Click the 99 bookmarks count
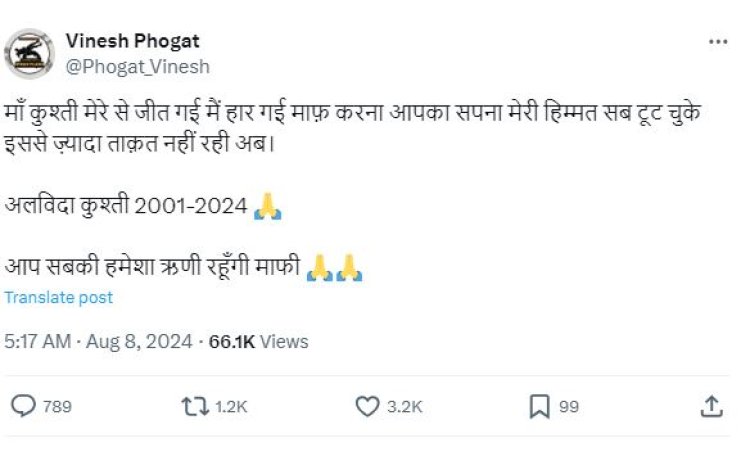 [569, 407]
